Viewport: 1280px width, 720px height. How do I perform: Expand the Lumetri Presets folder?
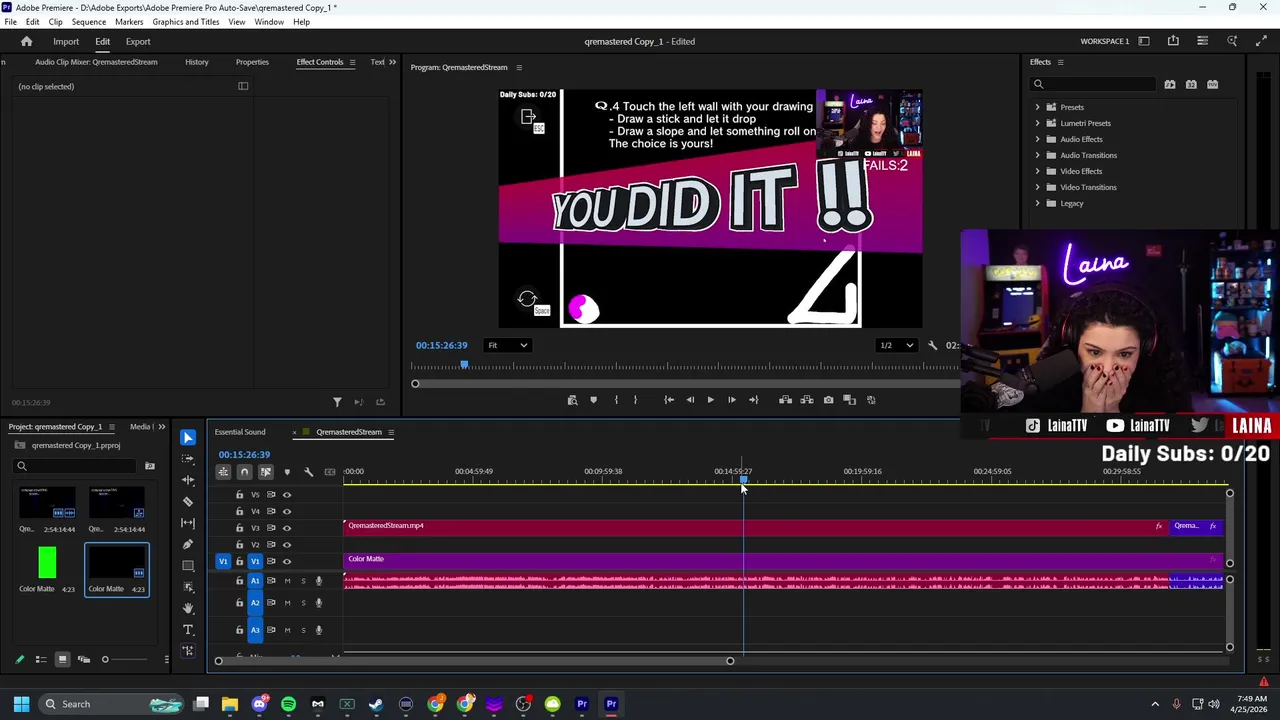tap(1038, 123)
